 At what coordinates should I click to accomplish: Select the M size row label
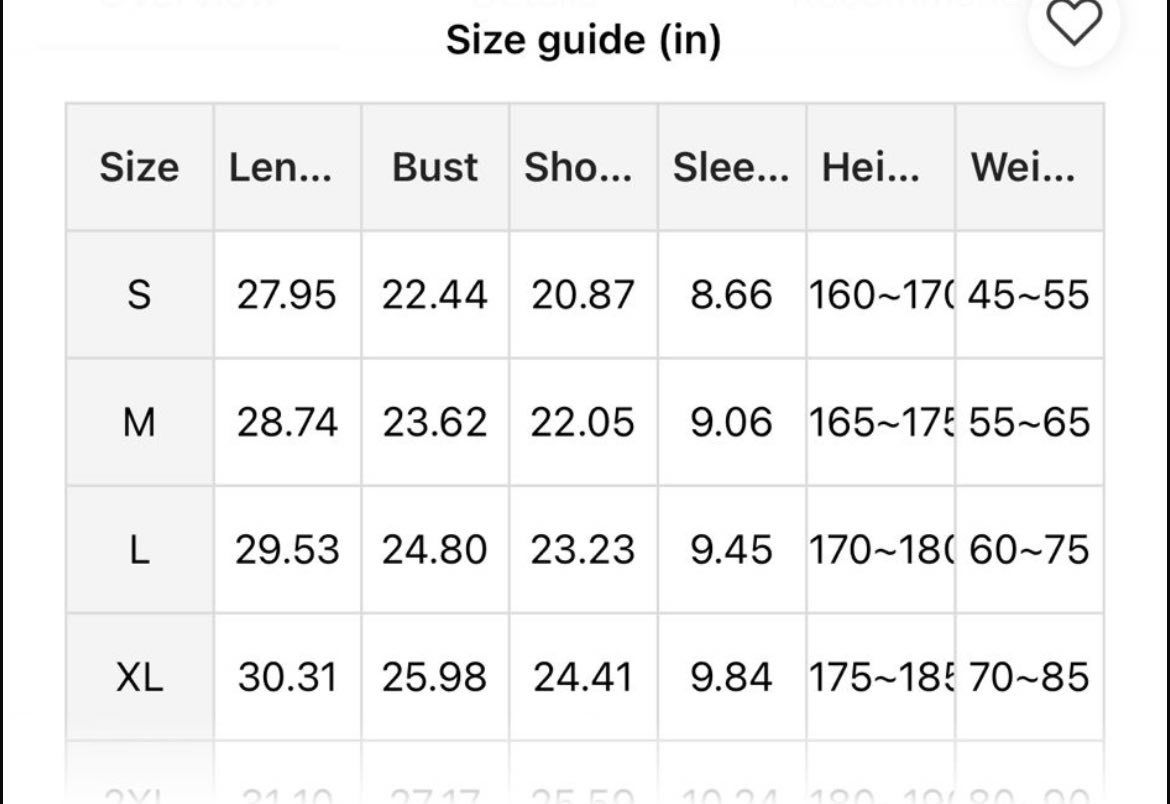point(139,422)
